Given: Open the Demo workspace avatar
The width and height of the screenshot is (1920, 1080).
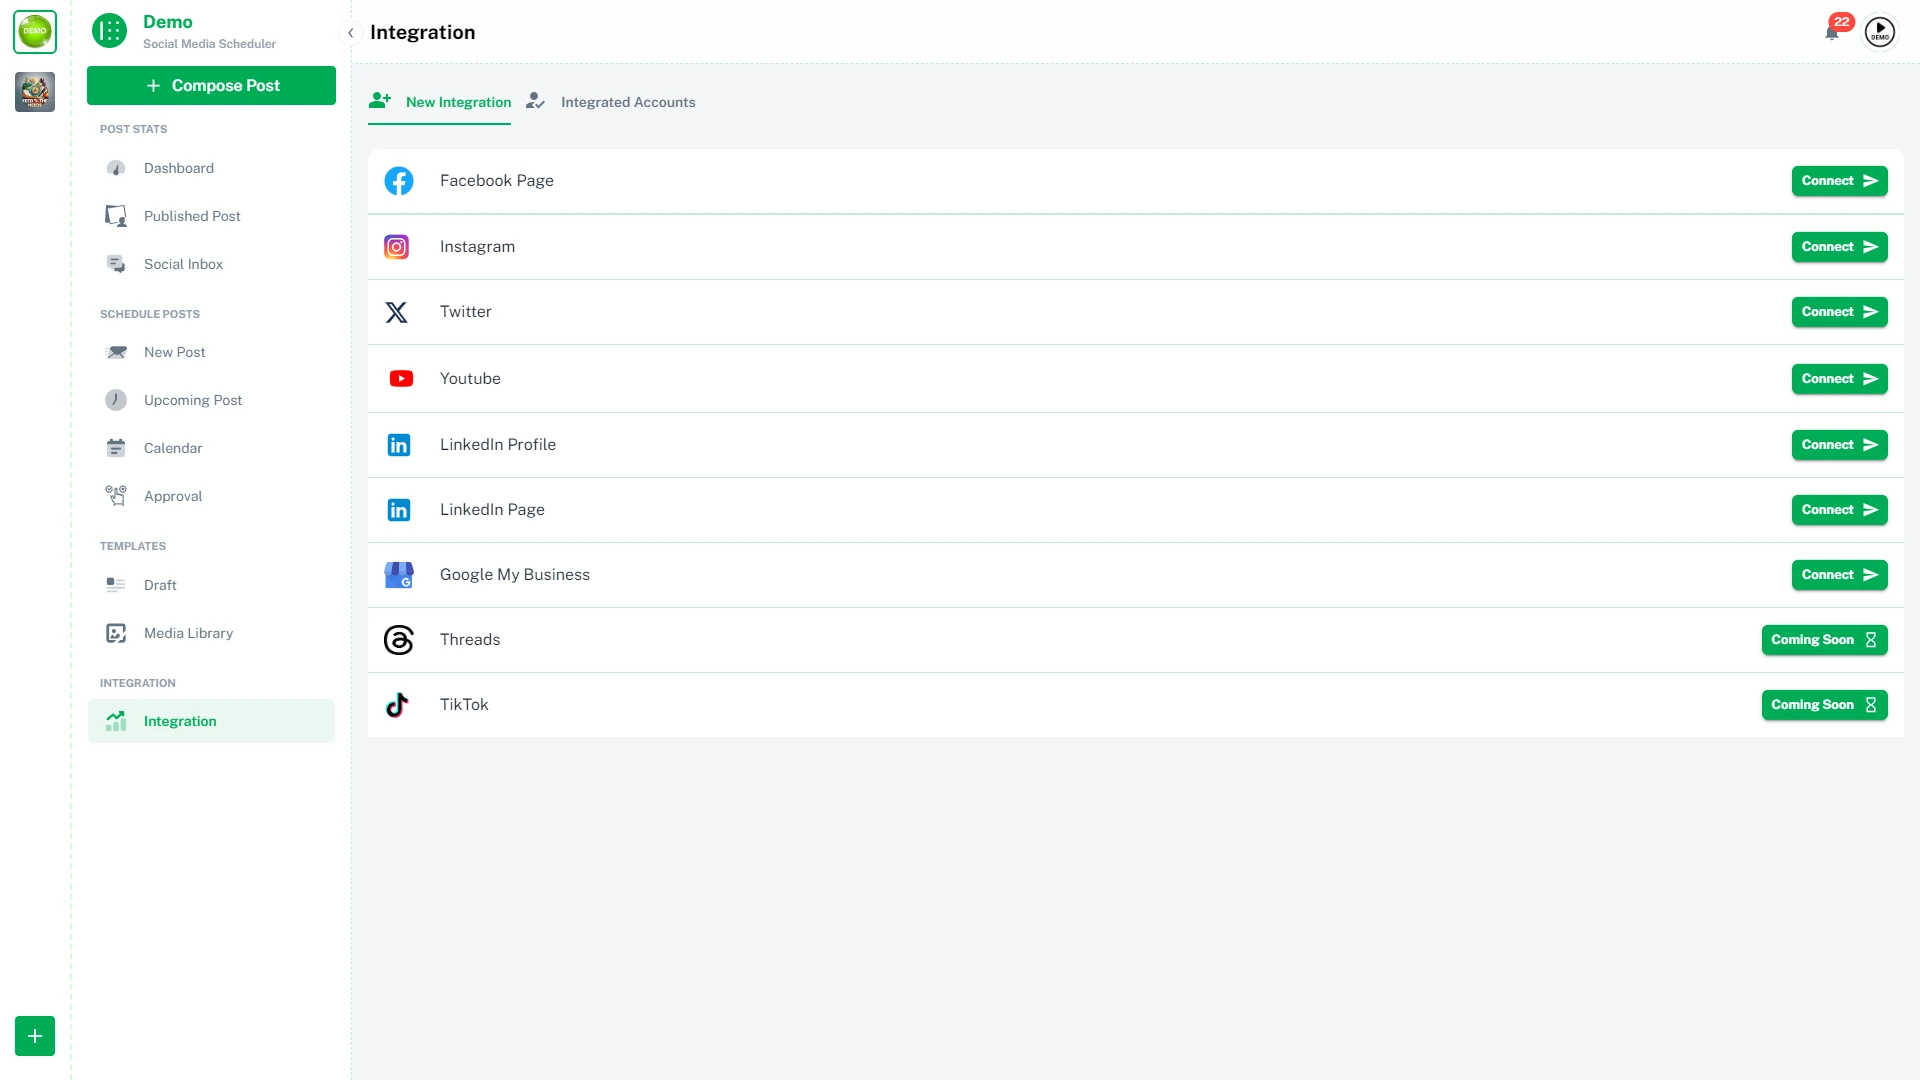Looking at the screenshot, I should point(35,32).
